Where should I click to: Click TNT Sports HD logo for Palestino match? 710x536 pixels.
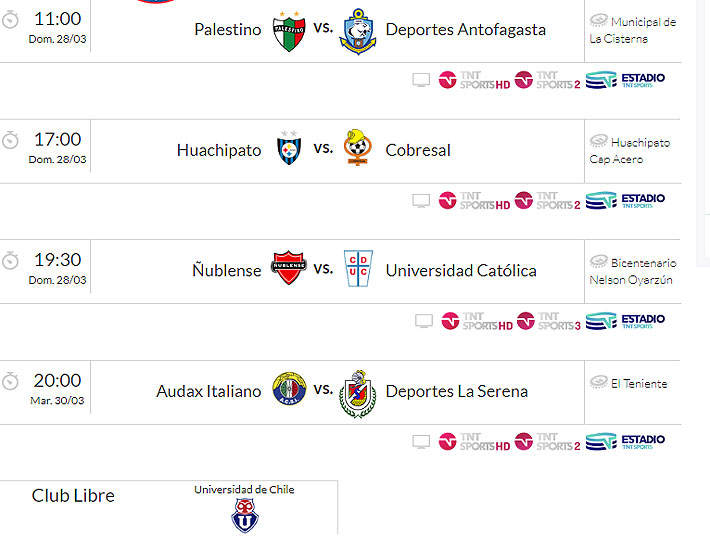(475, 80)
